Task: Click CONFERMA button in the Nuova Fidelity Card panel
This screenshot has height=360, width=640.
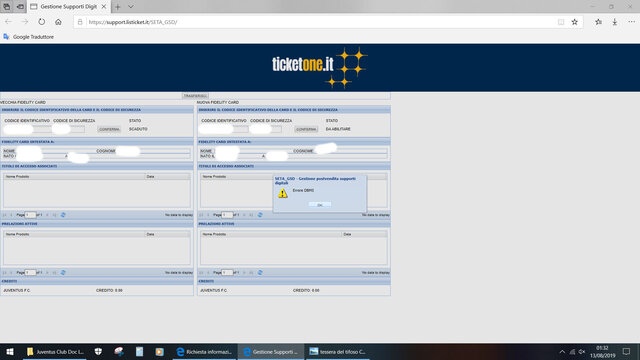Action: 306,129
